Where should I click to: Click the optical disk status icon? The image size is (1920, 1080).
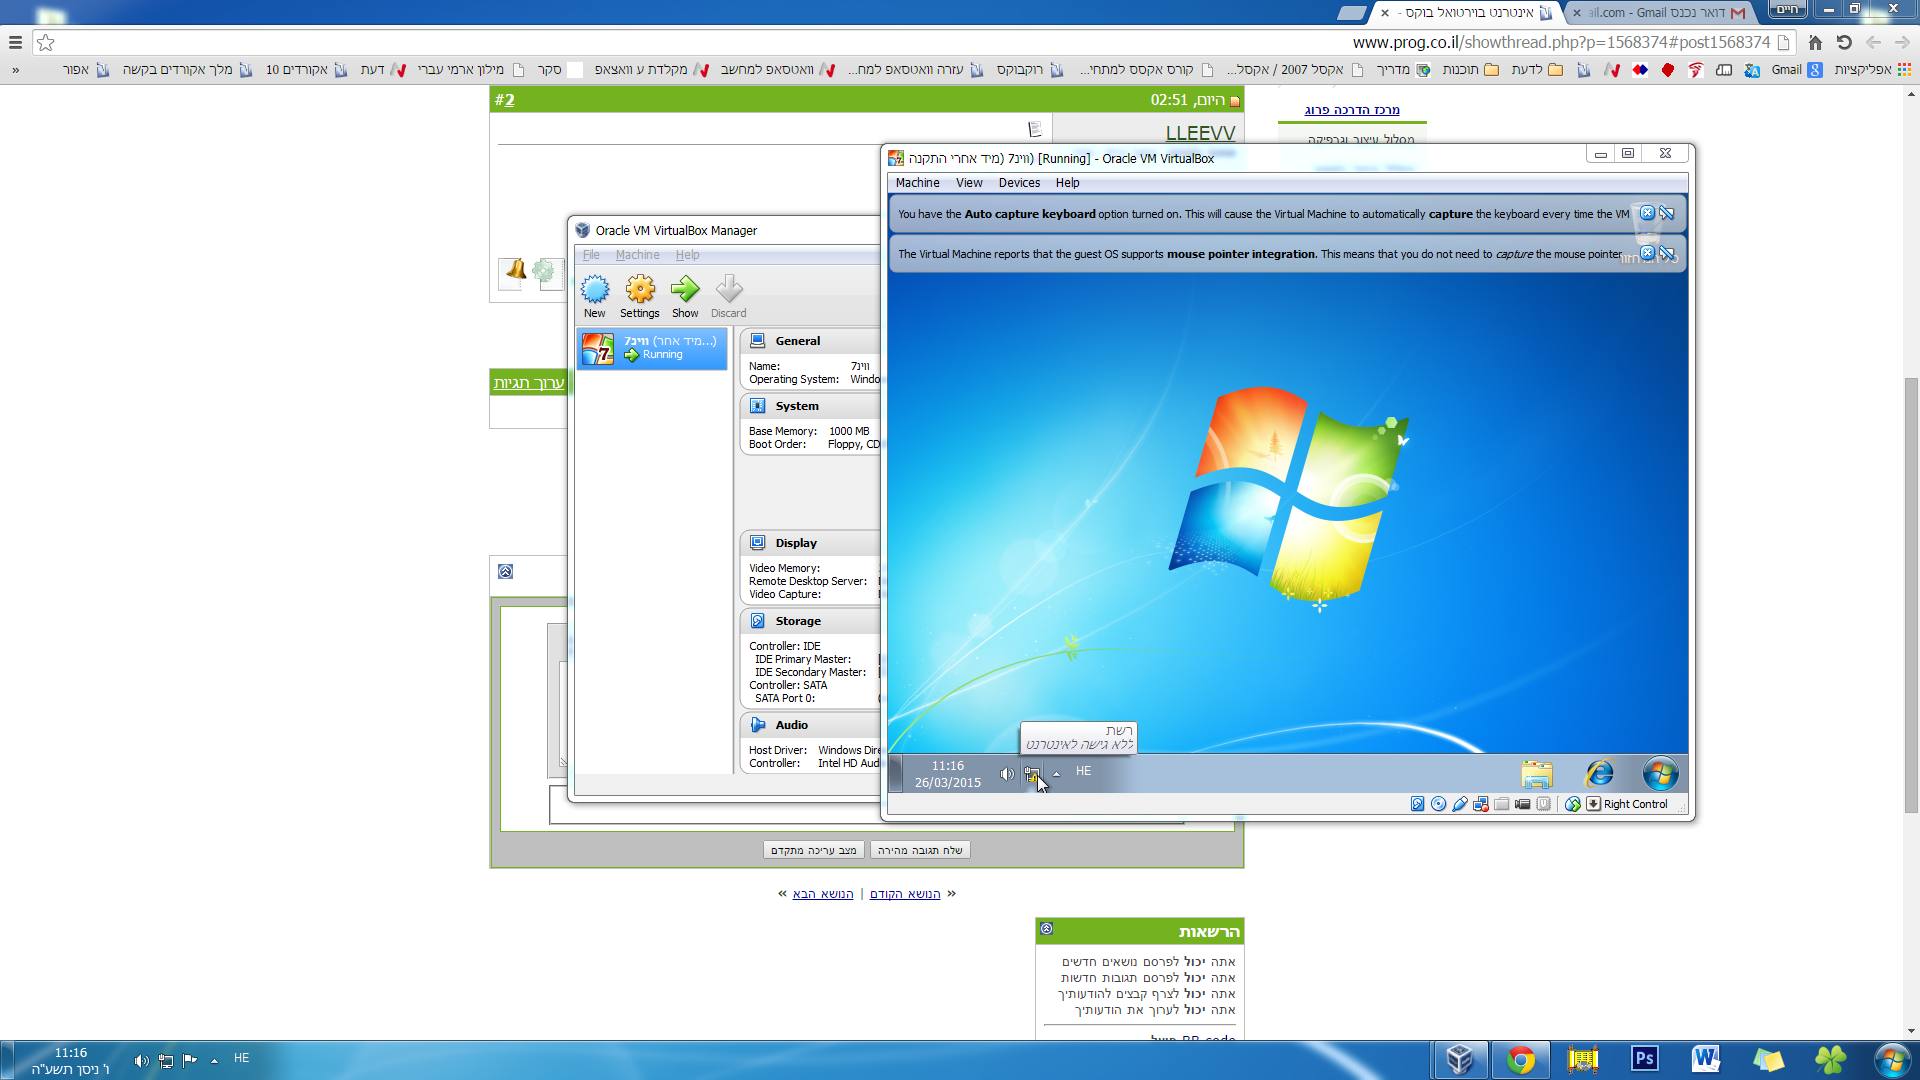[x=1438, y=804]
